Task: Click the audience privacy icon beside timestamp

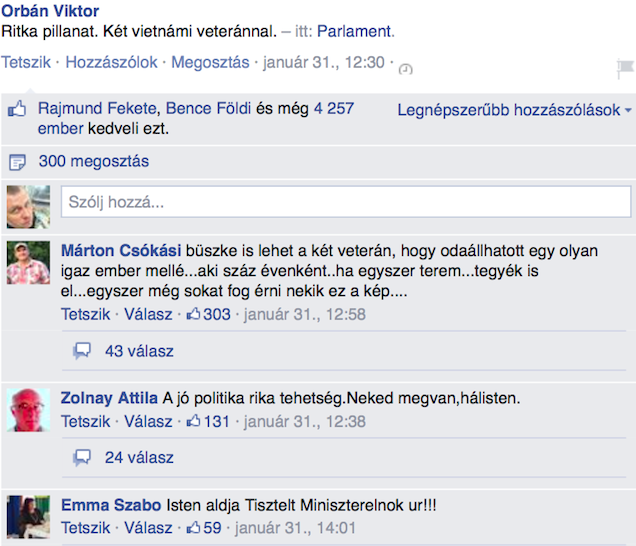Action: [x=406, y=67]
